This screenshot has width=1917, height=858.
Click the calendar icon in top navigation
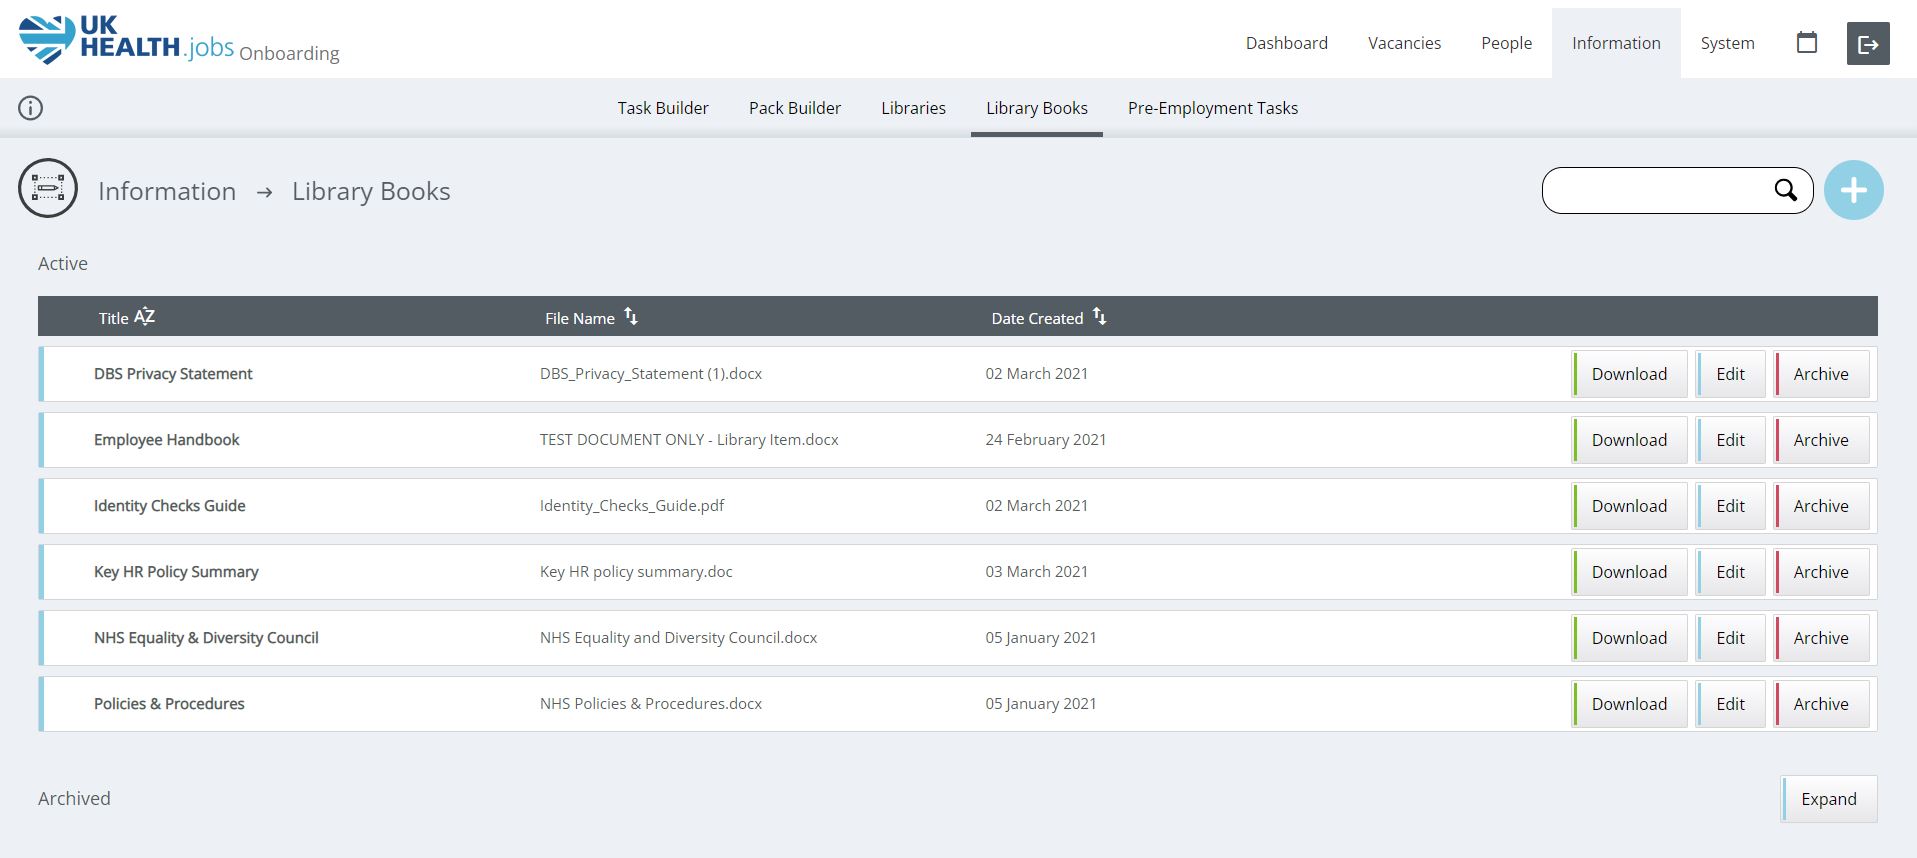(x=1806, y=43)
